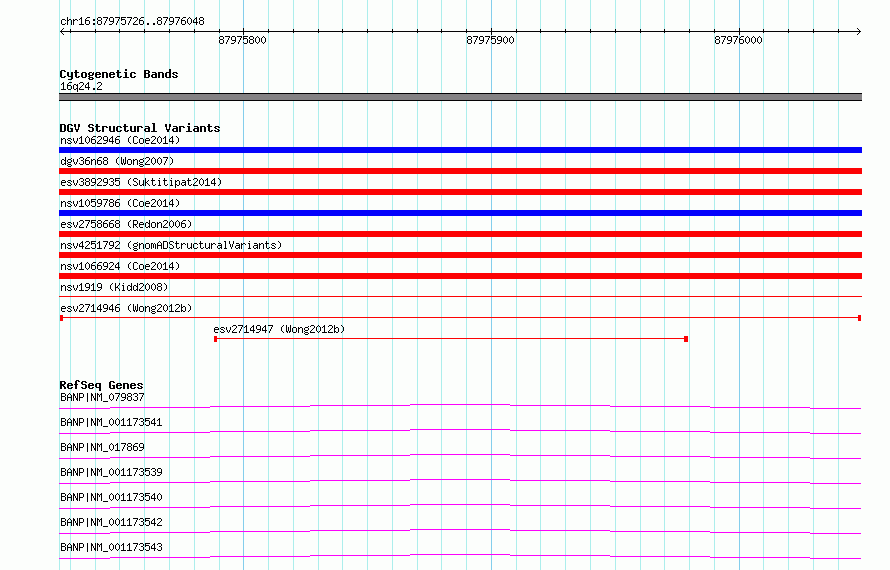
Task: Select the 16q24.2 band label
Action: [81, 86]
